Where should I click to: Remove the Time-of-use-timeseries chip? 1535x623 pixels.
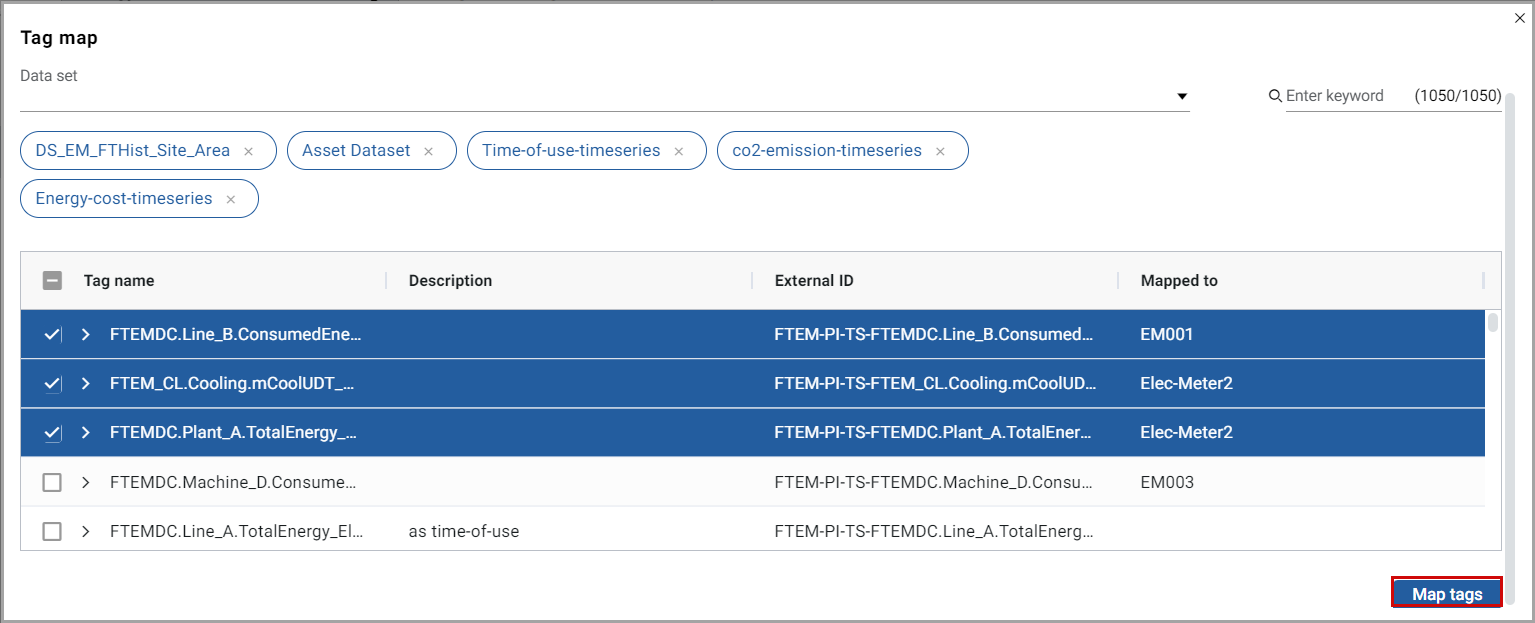678,151
